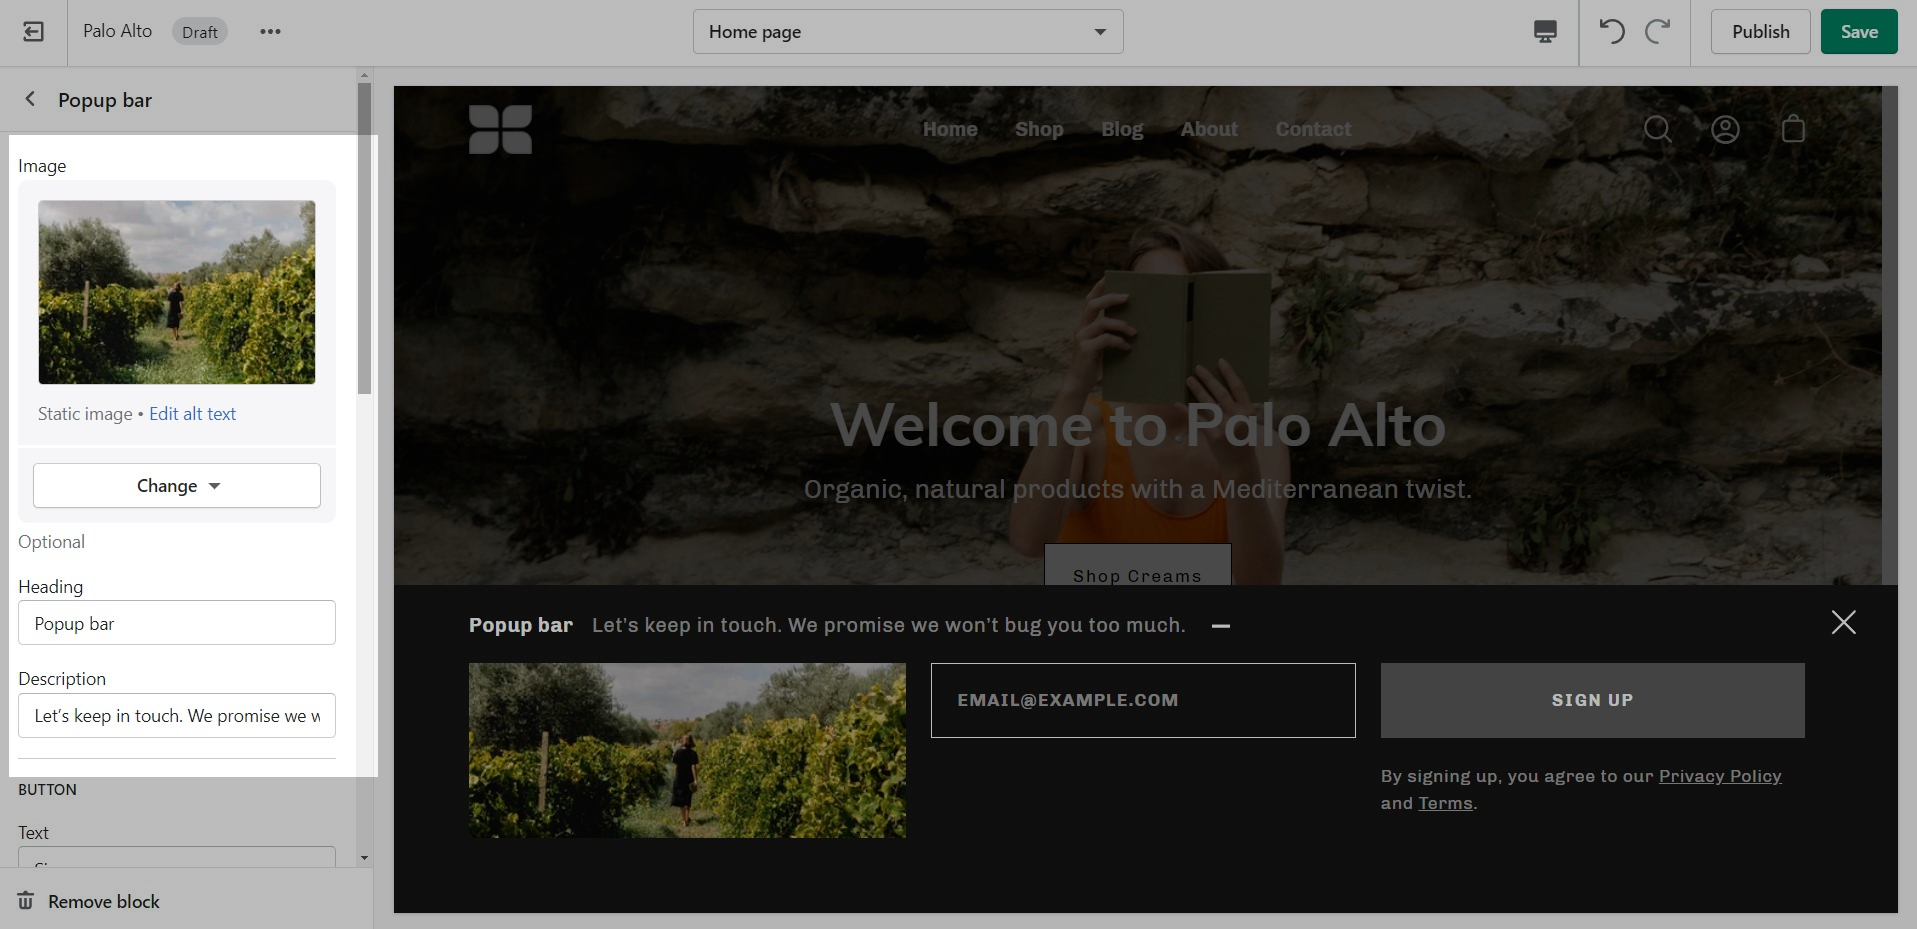Click the desktop preview device icon

point(1545,32)
